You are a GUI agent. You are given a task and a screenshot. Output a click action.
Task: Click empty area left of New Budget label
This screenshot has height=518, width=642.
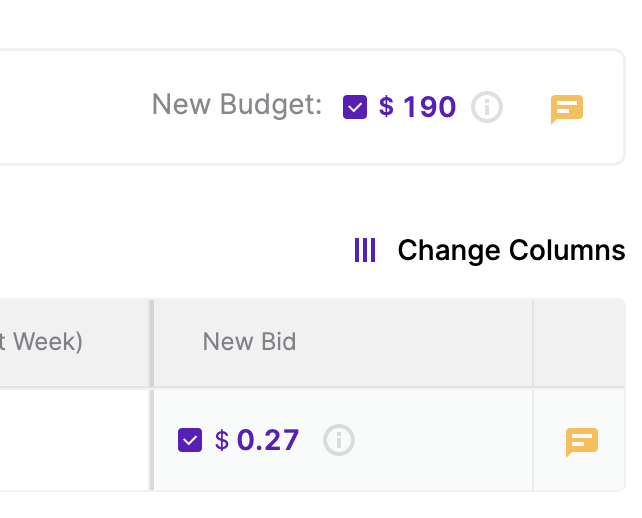[74, 107]
